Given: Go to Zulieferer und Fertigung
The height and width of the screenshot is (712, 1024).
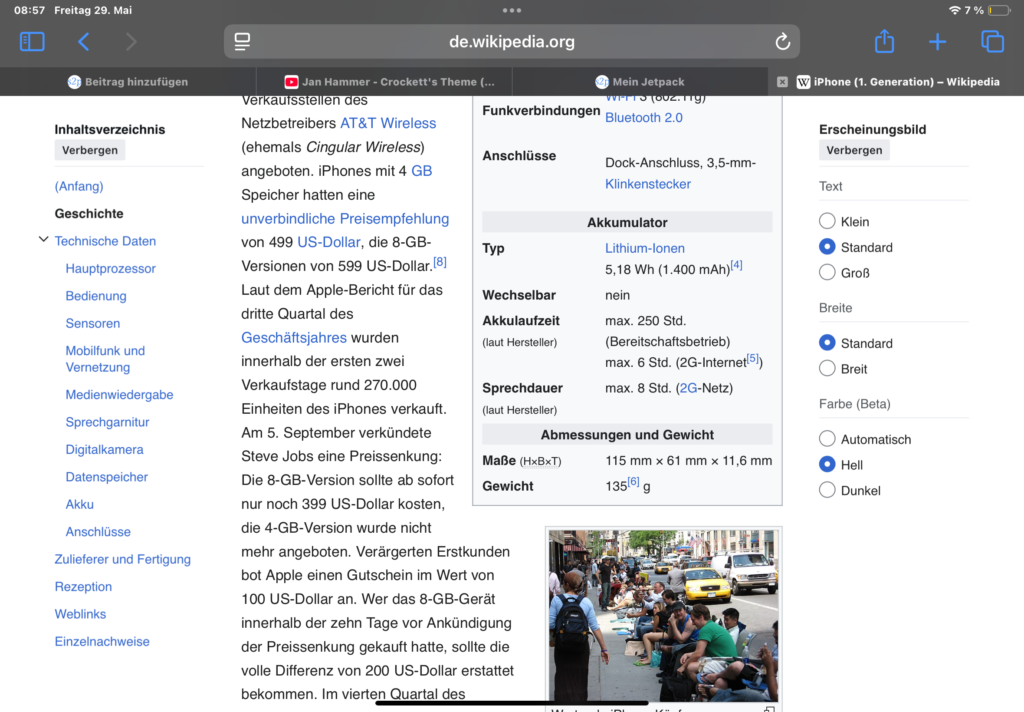Looking at the screenshot, I should [x=123, y=559].
